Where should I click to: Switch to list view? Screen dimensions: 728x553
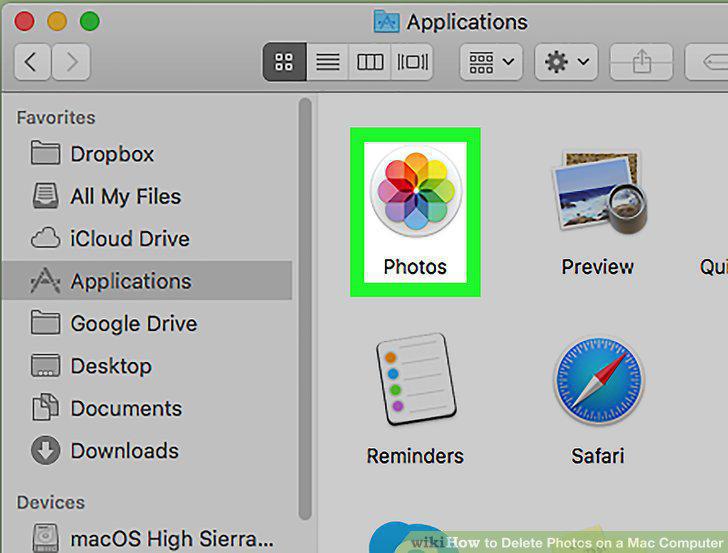(x=327, y=62)
